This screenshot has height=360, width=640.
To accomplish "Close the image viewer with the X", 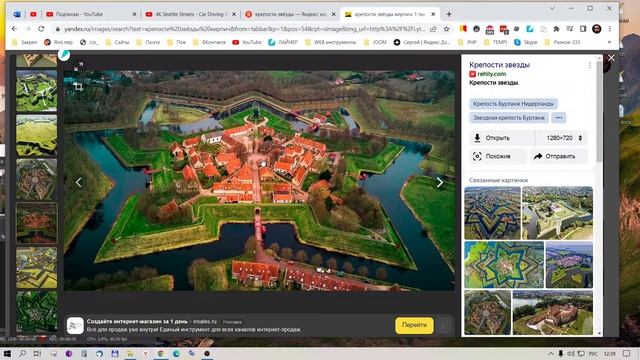I will click(611, 58).
